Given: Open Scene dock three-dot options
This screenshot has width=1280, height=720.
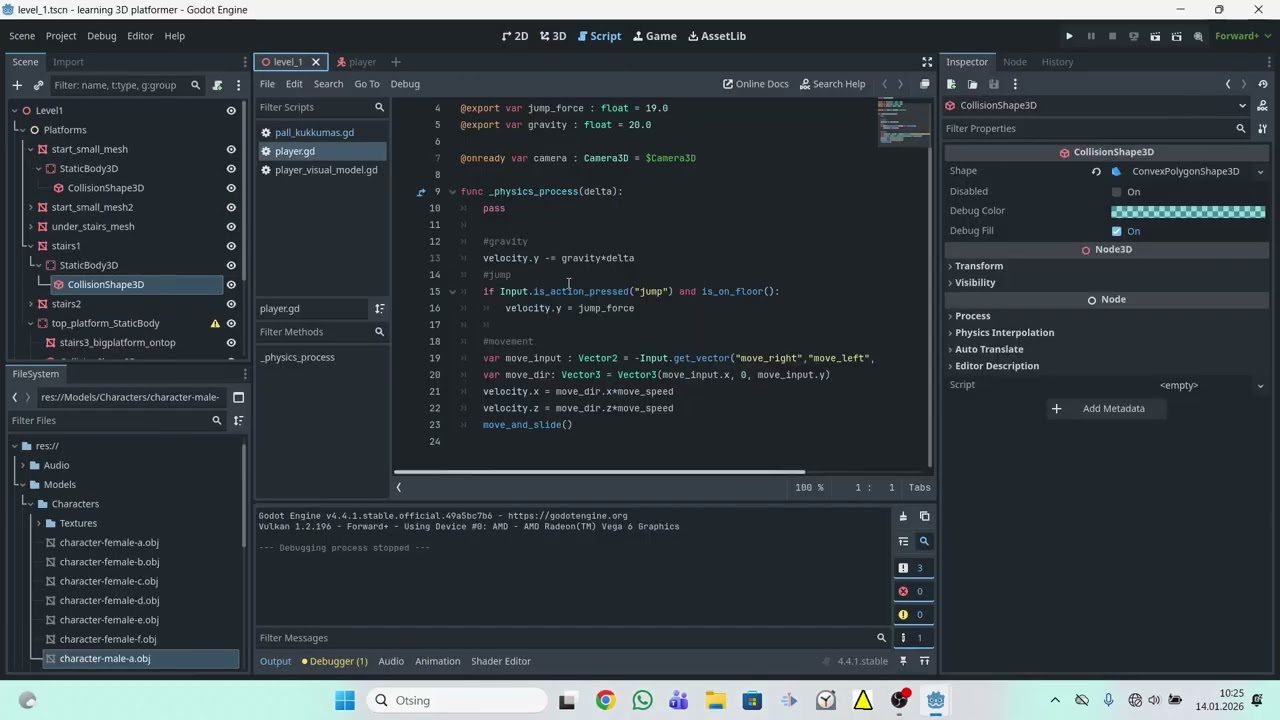Looking at the screenshot, I should click(238, 85).
